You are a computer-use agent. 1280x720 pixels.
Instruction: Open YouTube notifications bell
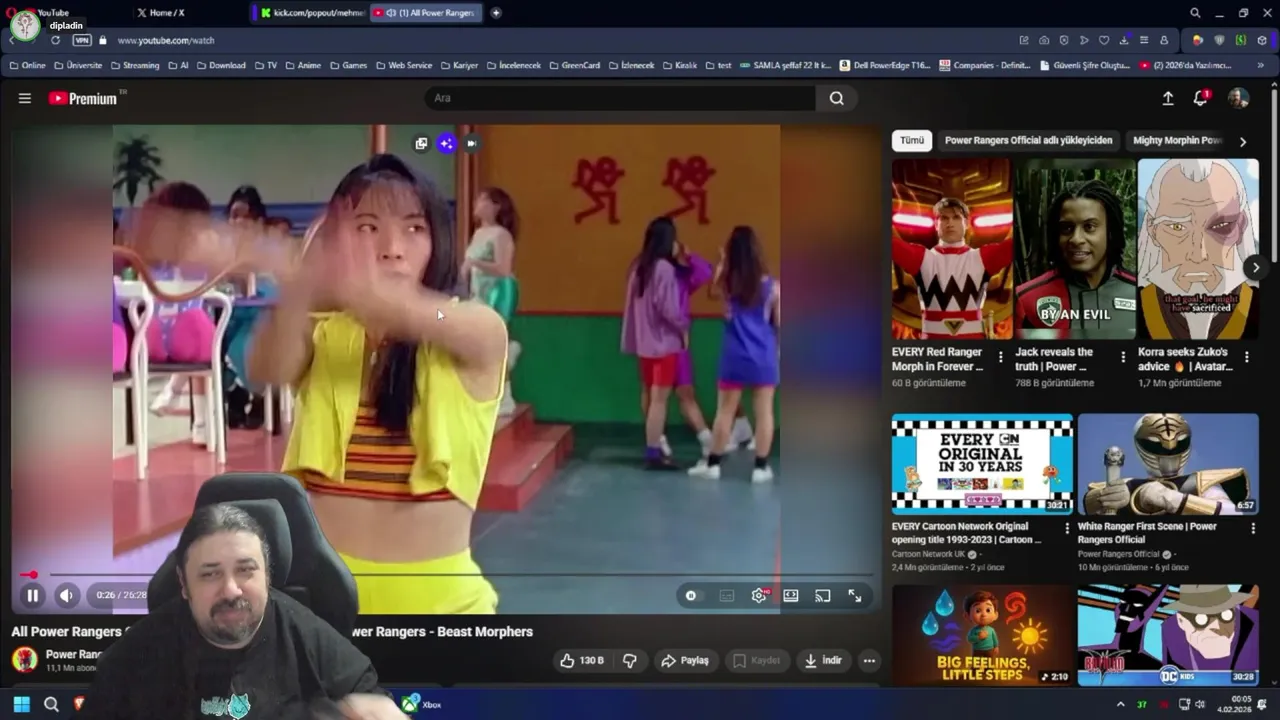point(1201,98)
